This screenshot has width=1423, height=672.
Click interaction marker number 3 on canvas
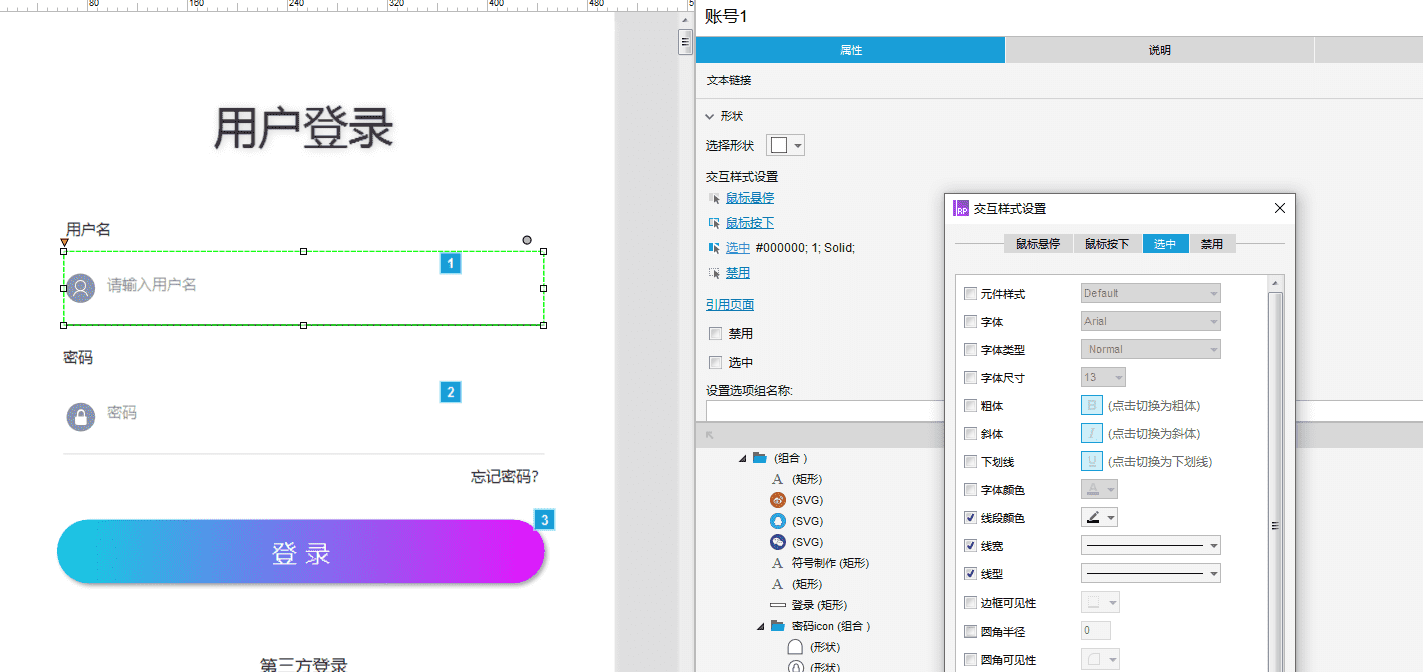click(544, 520)
